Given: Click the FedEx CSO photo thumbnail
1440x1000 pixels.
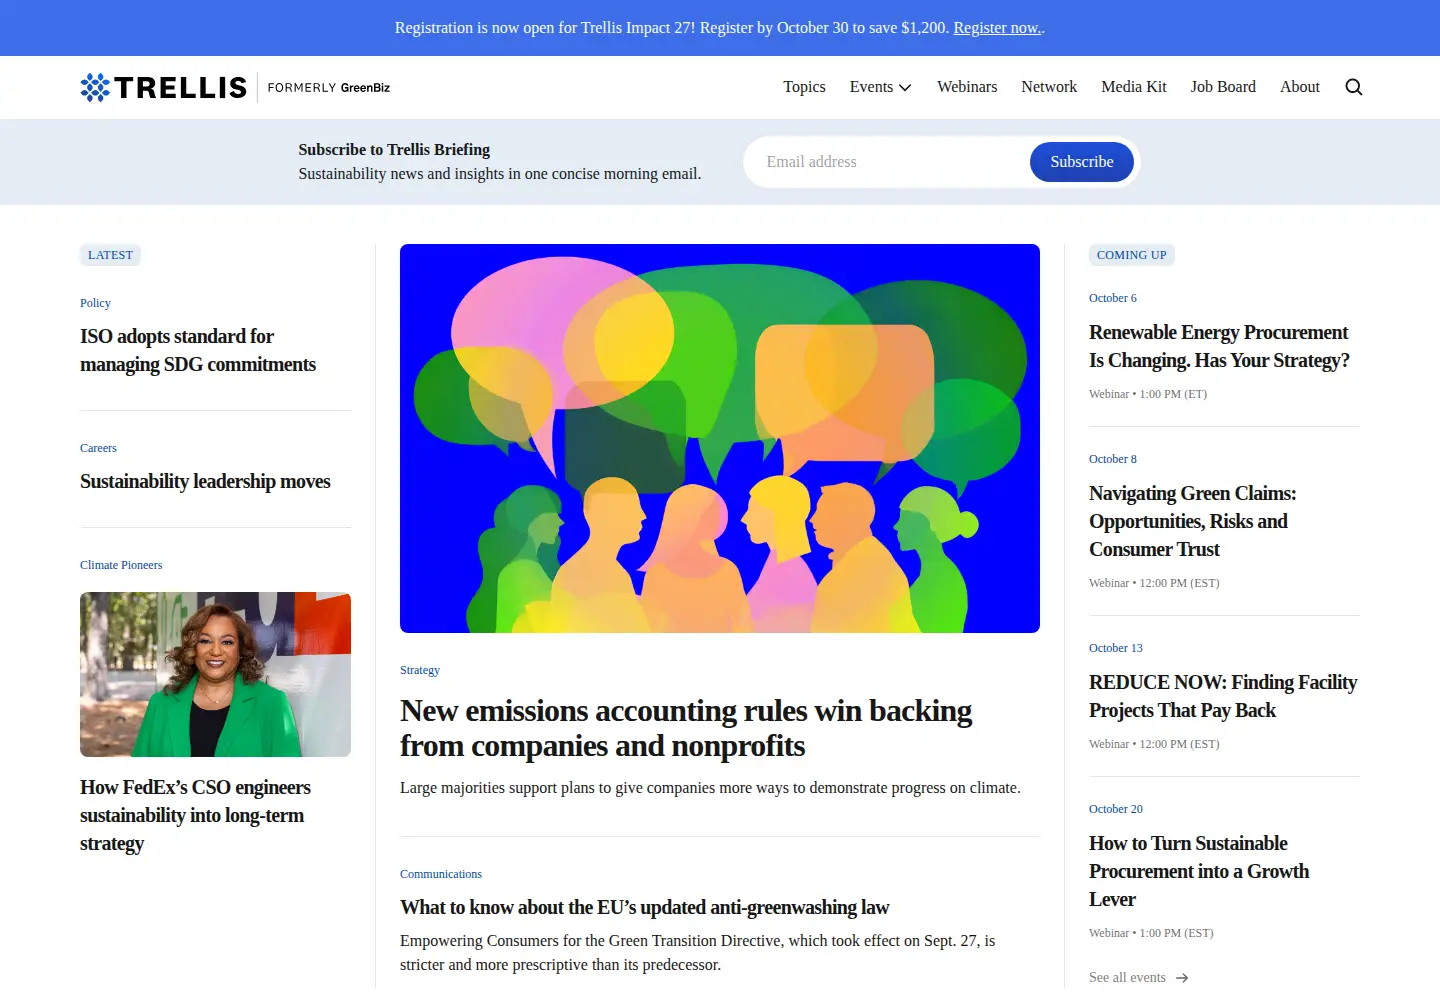Looking at the screenshot, I should click(x=215, y=674).
